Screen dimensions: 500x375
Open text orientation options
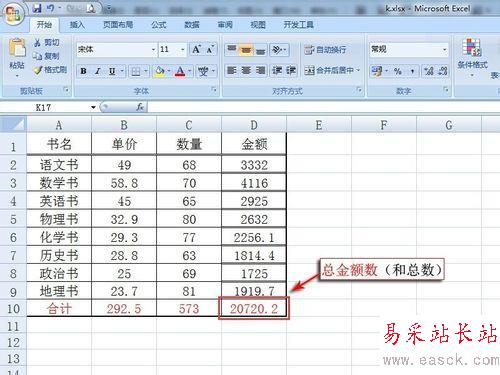[279, 50]
